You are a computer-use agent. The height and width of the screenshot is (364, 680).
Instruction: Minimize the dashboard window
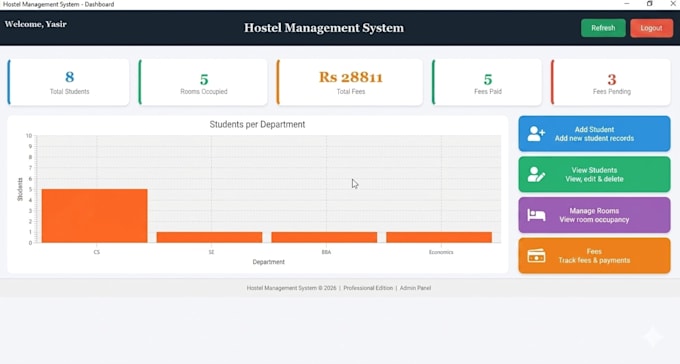click(627, 4)
